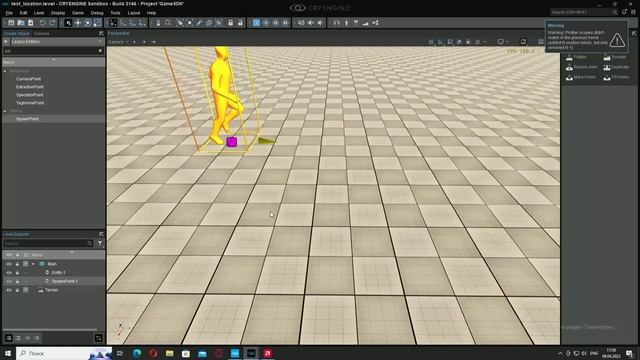Click the Level Explorer search field
Screen dimensions: 640x360
(48, 243)
